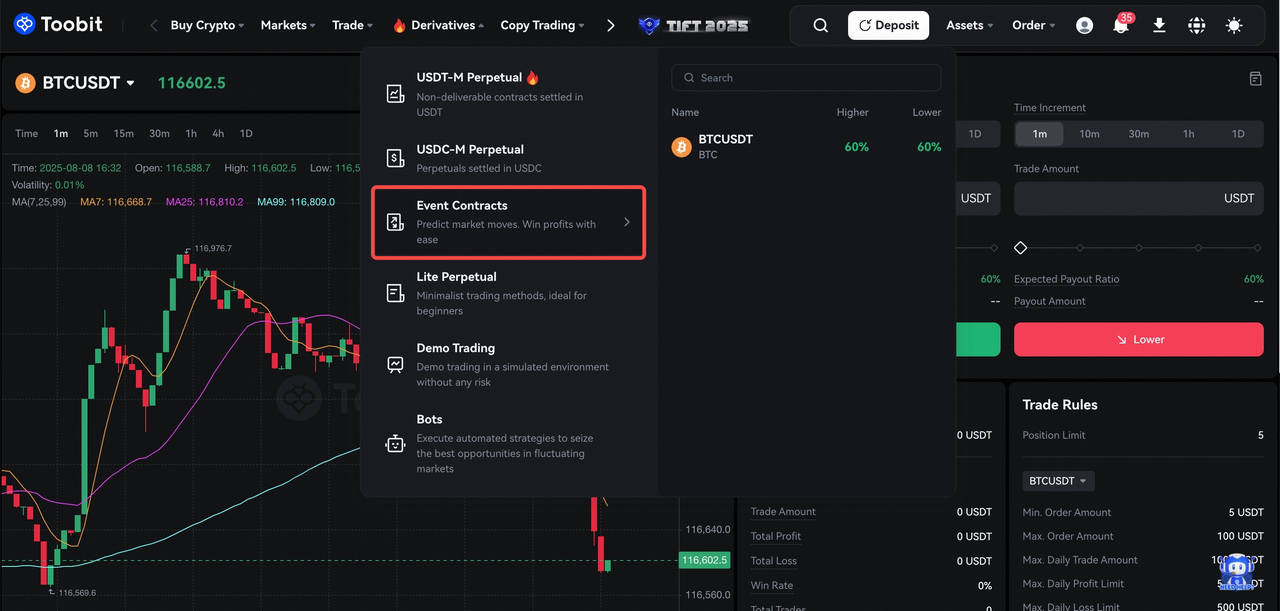Click the Expected Payout Ratio label
Screen dimensions: 1280x611
(x=1067, y=279)
